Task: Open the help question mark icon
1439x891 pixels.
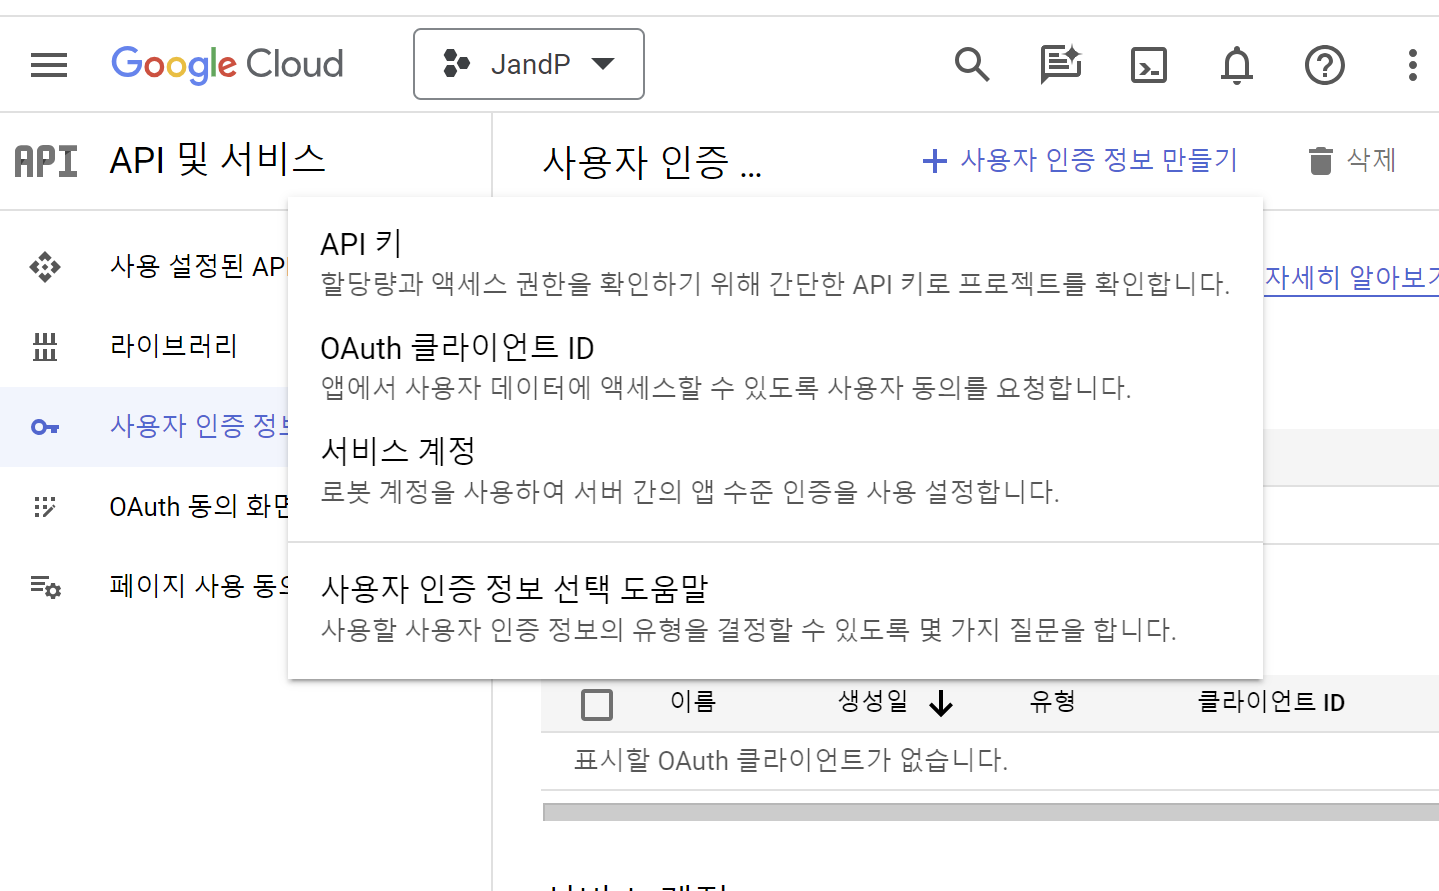Action: click(x=1325, y=65)
